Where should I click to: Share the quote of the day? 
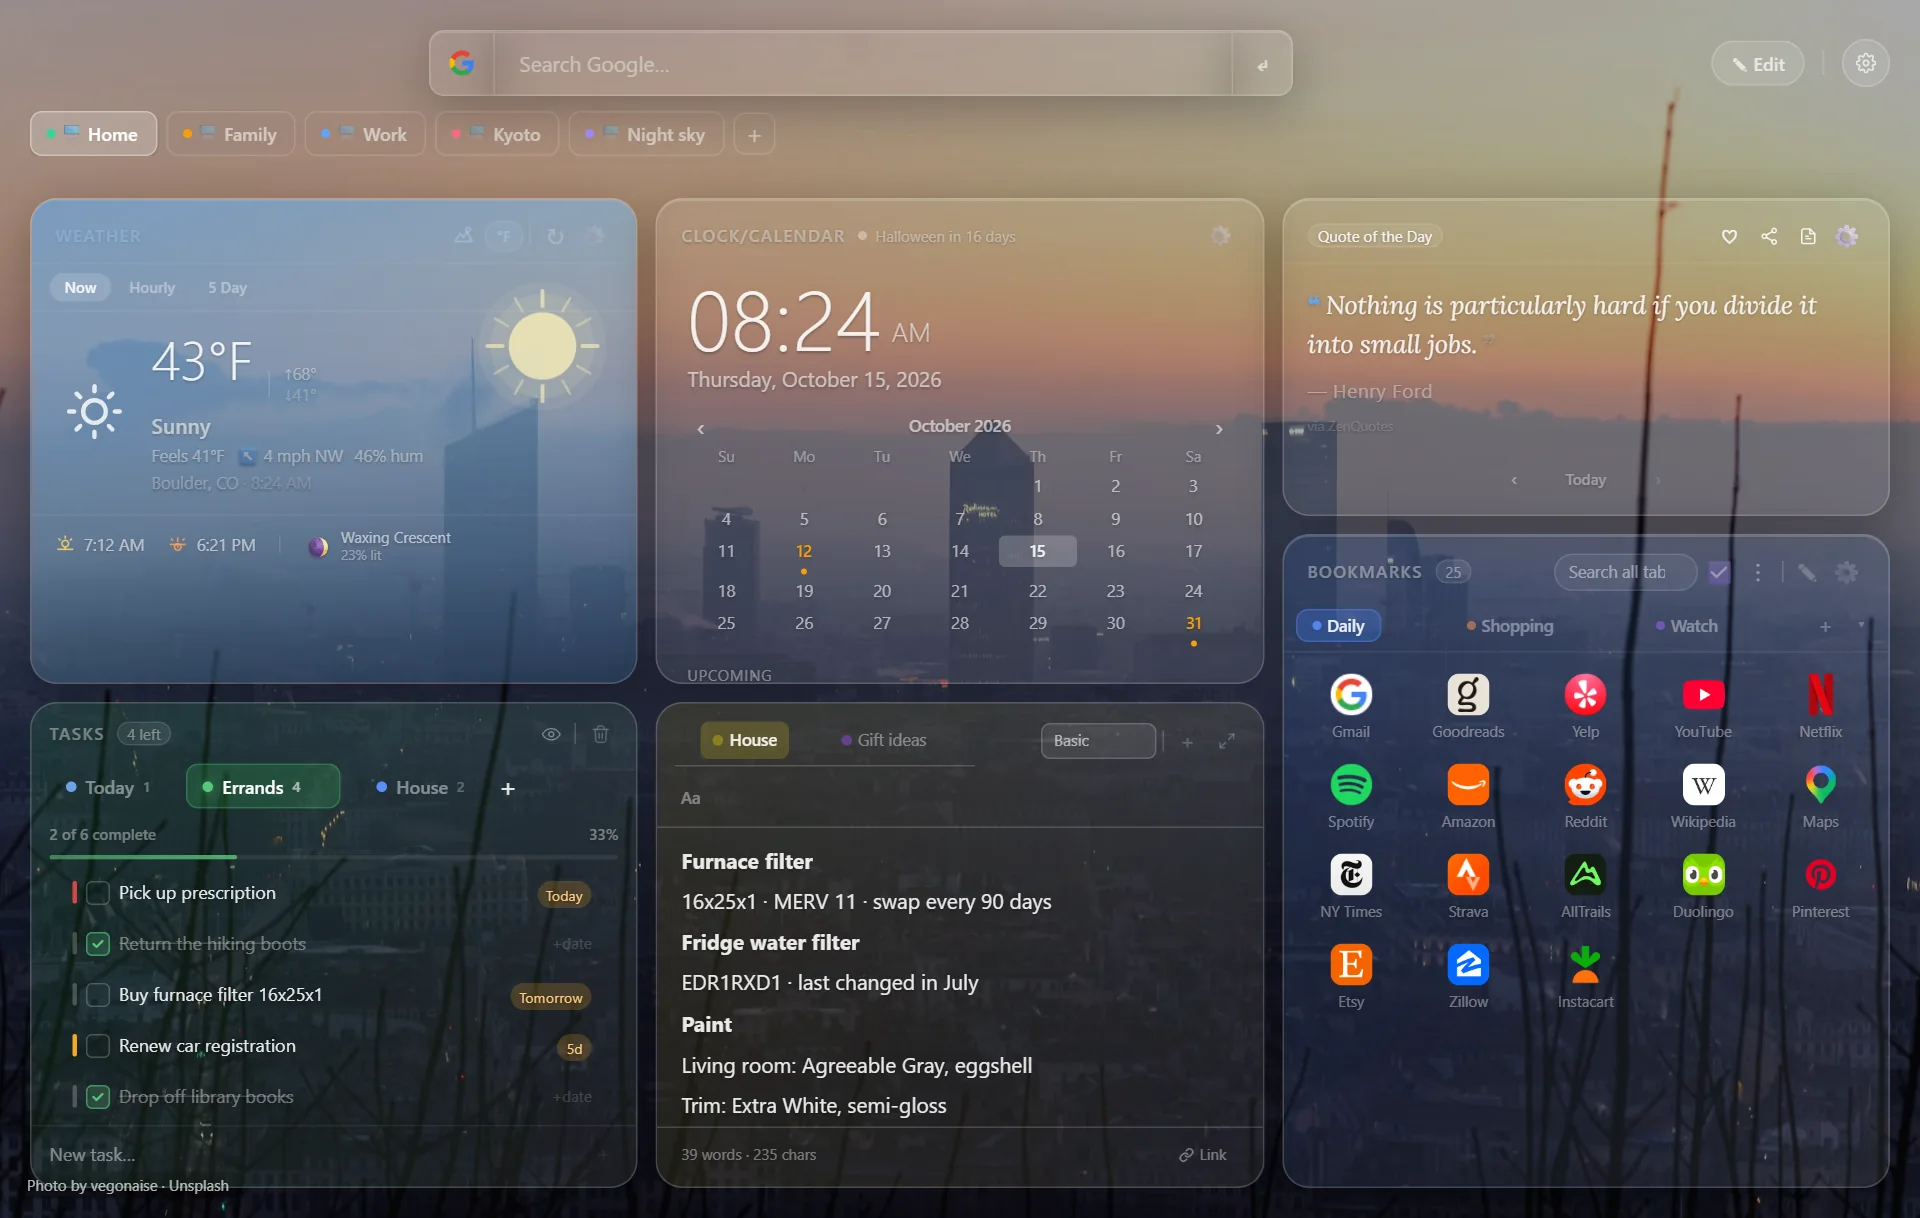pyautogui.click(x=1769, y=237)
